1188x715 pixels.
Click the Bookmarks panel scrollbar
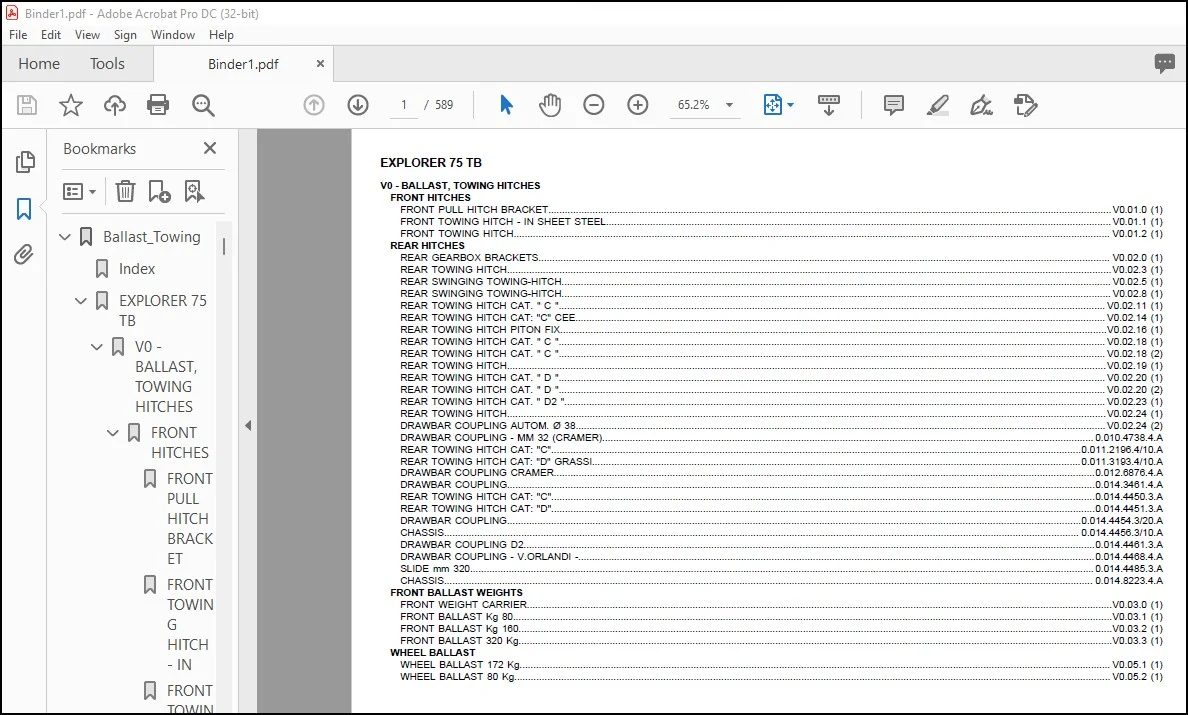[x=224, y=246]
